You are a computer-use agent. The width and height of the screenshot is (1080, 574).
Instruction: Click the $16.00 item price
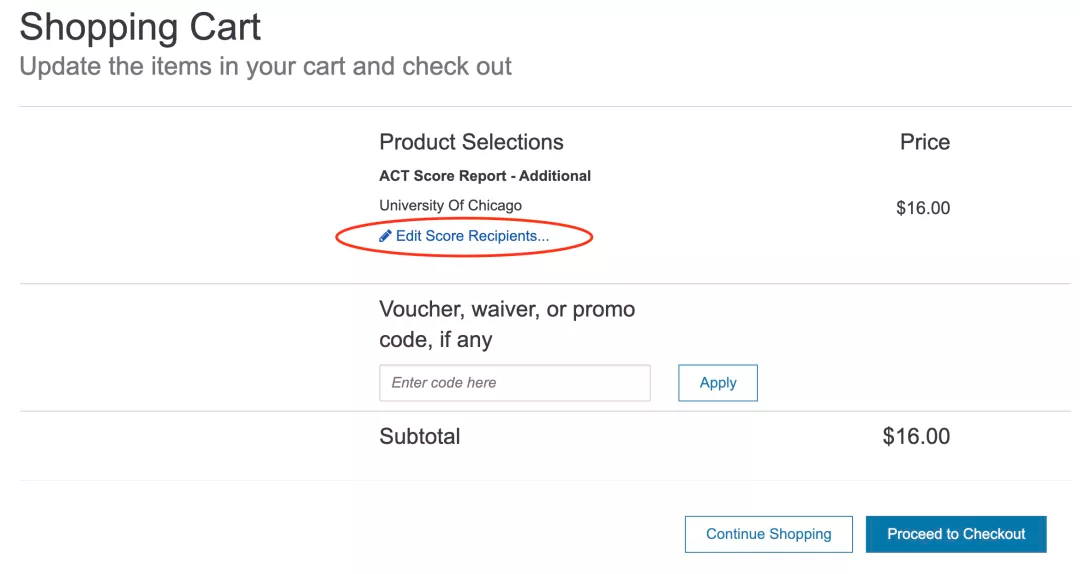tap(923, 208)
